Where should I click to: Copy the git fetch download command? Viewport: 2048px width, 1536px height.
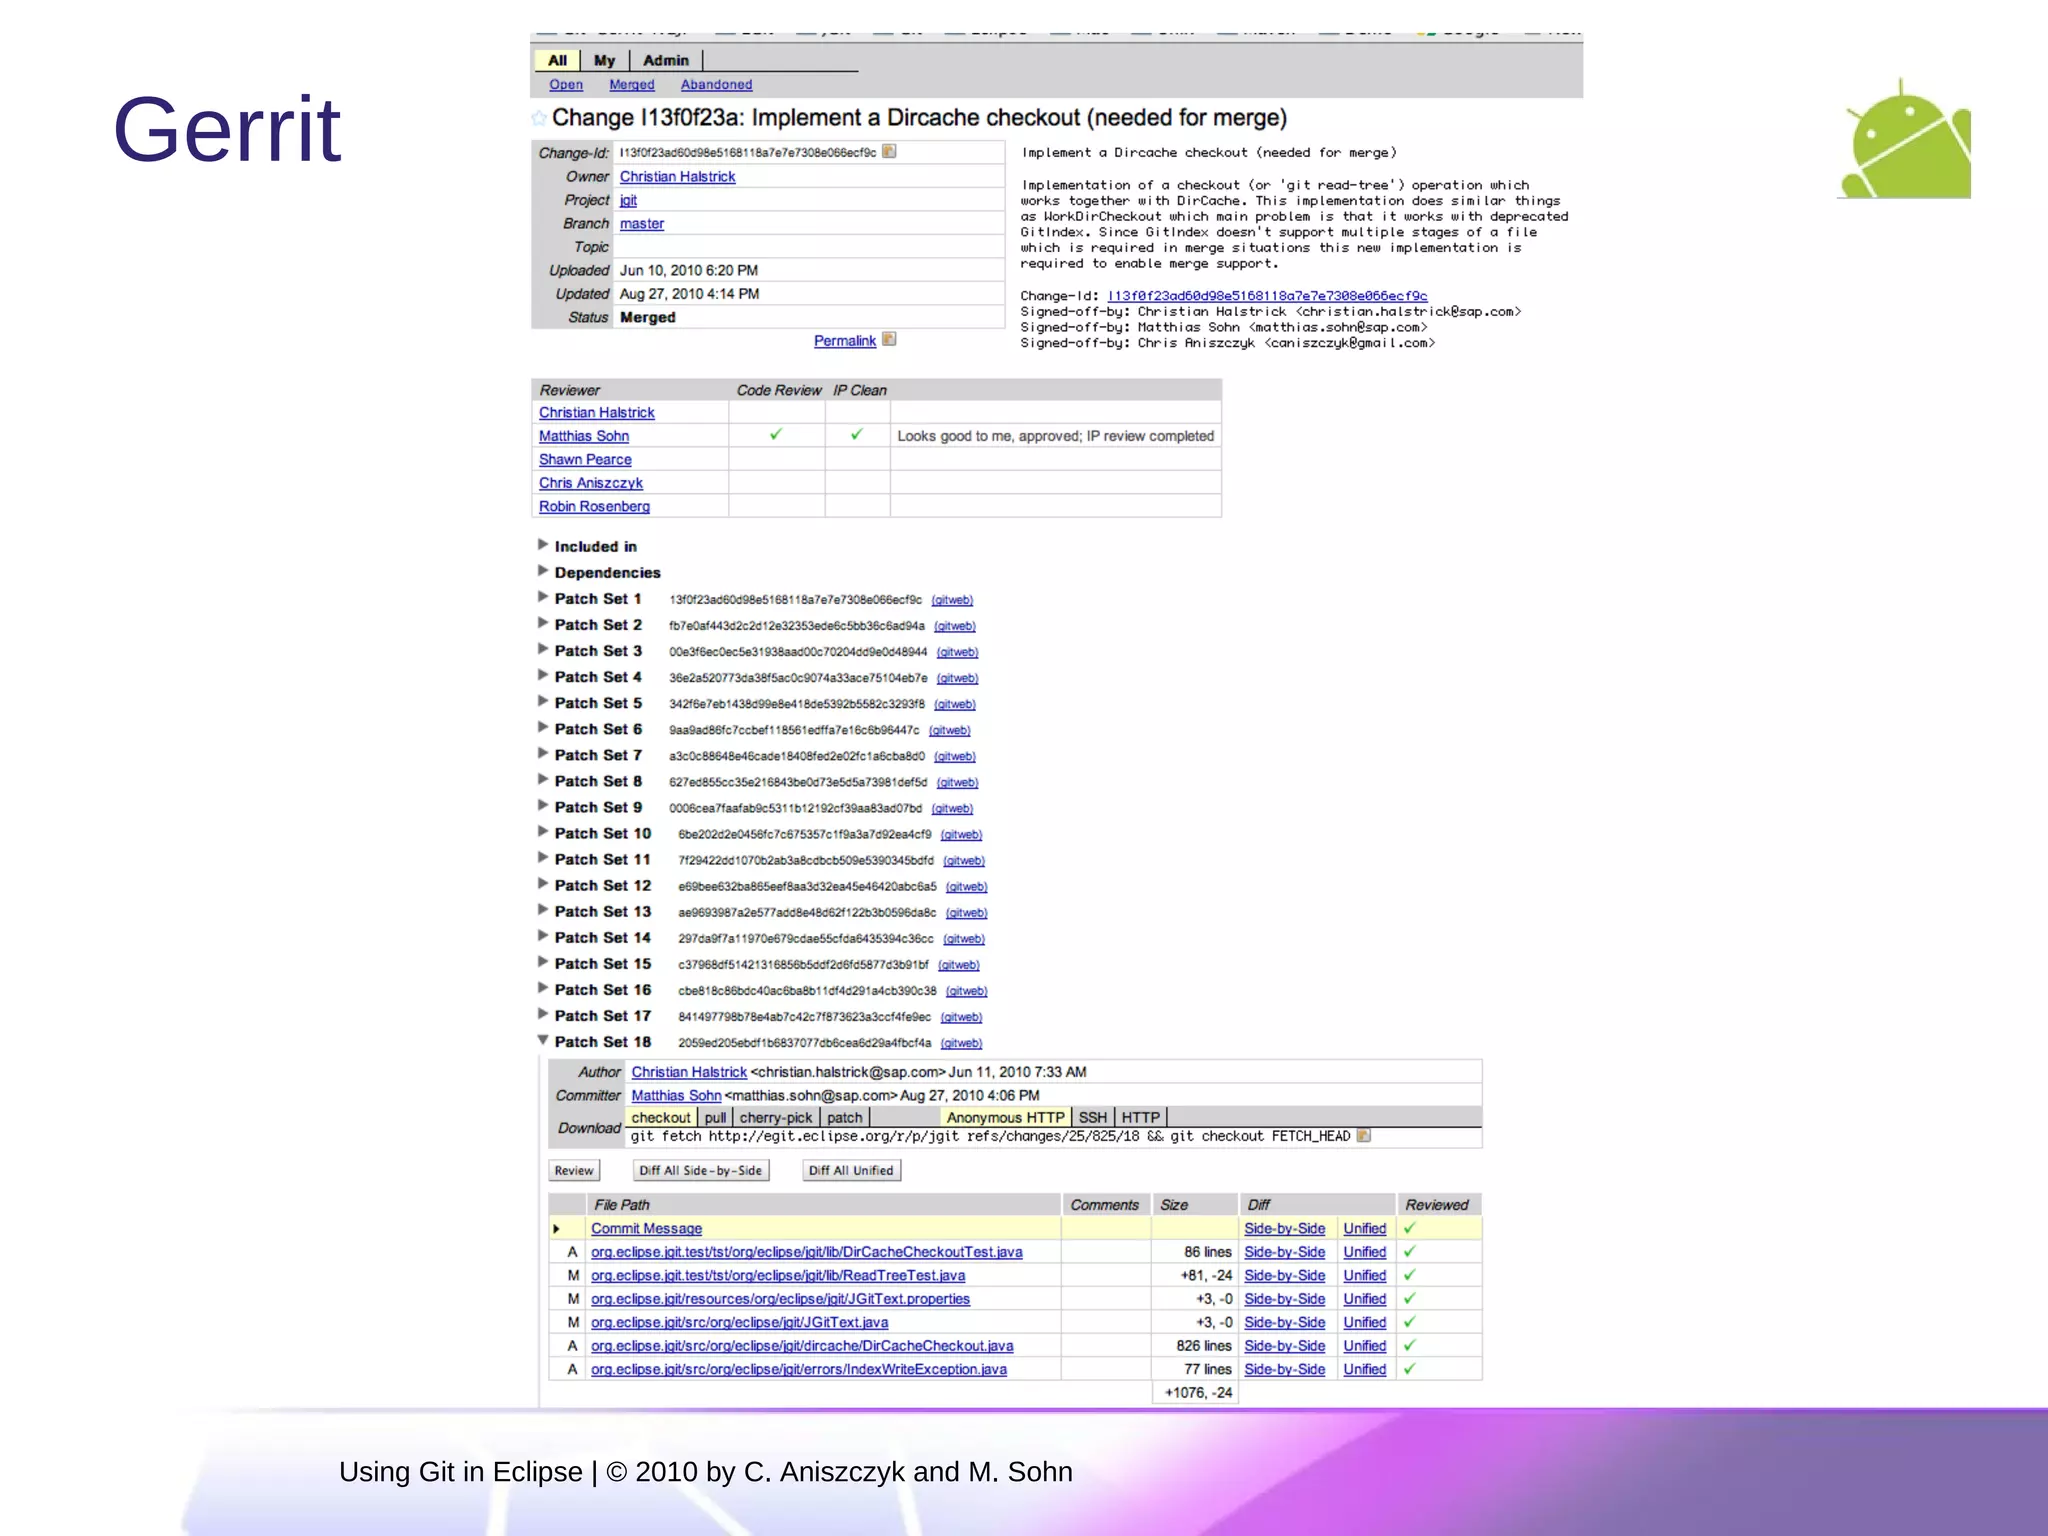[1363, 1136]
